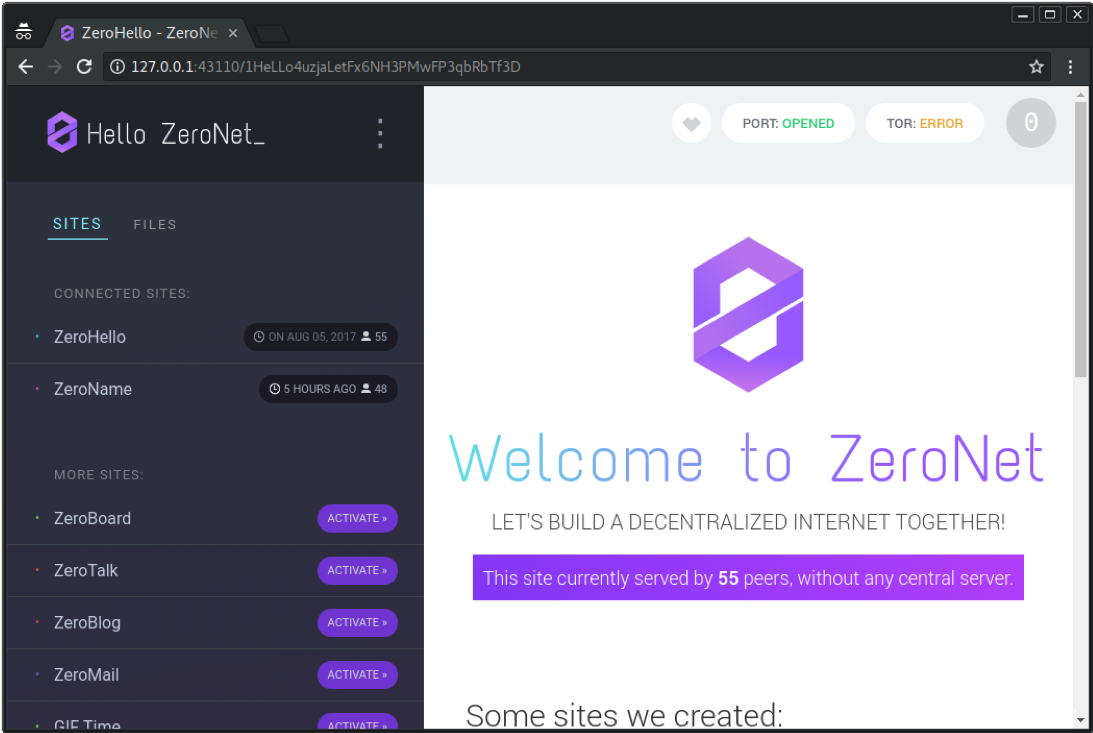Click the 'Welcome to ZeroNet' heading

point(747,458)
